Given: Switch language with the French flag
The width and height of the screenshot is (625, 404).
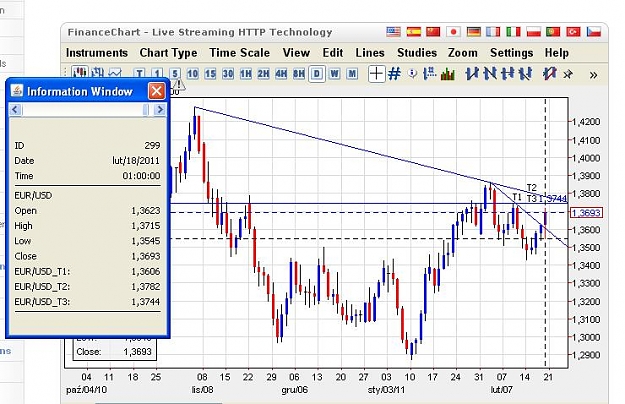Looking at the screenshot, I should 493,32.
